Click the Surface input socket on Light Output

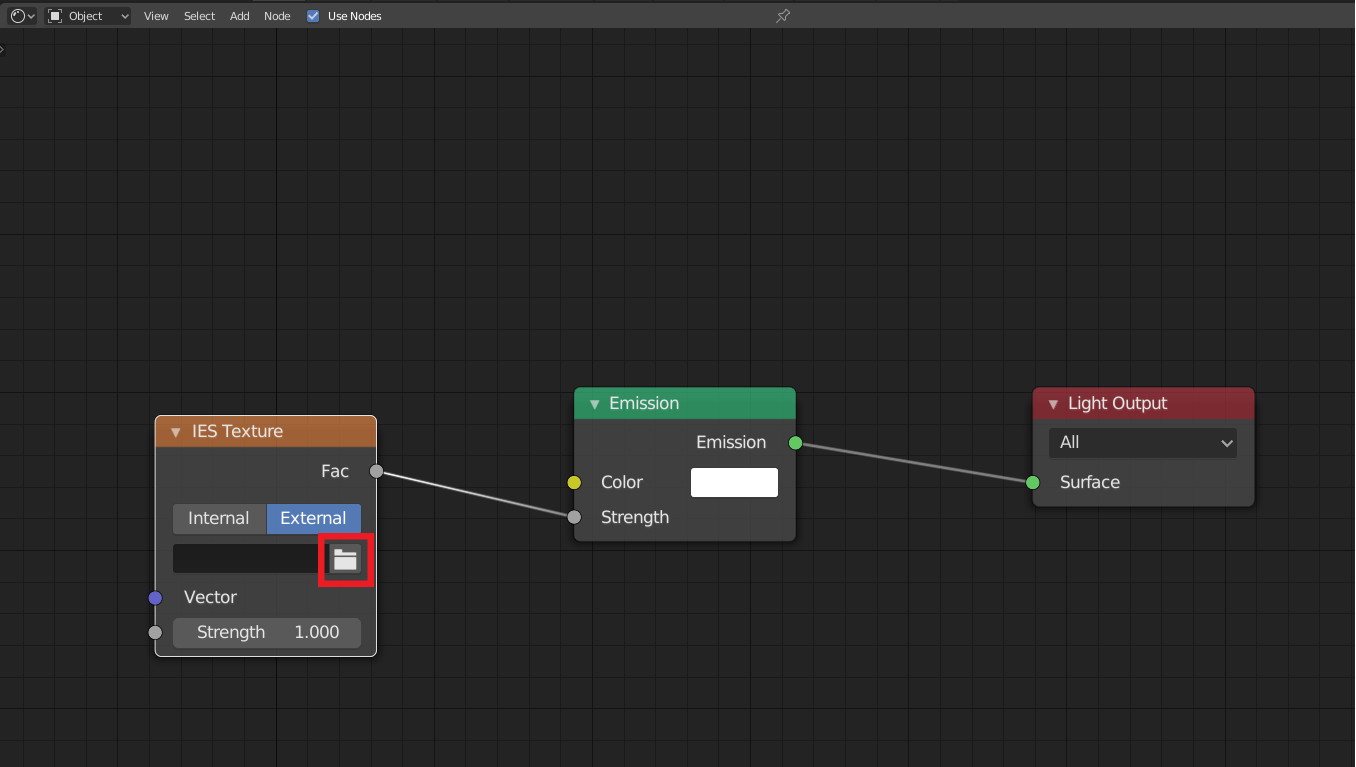[x=1032, y=482]
